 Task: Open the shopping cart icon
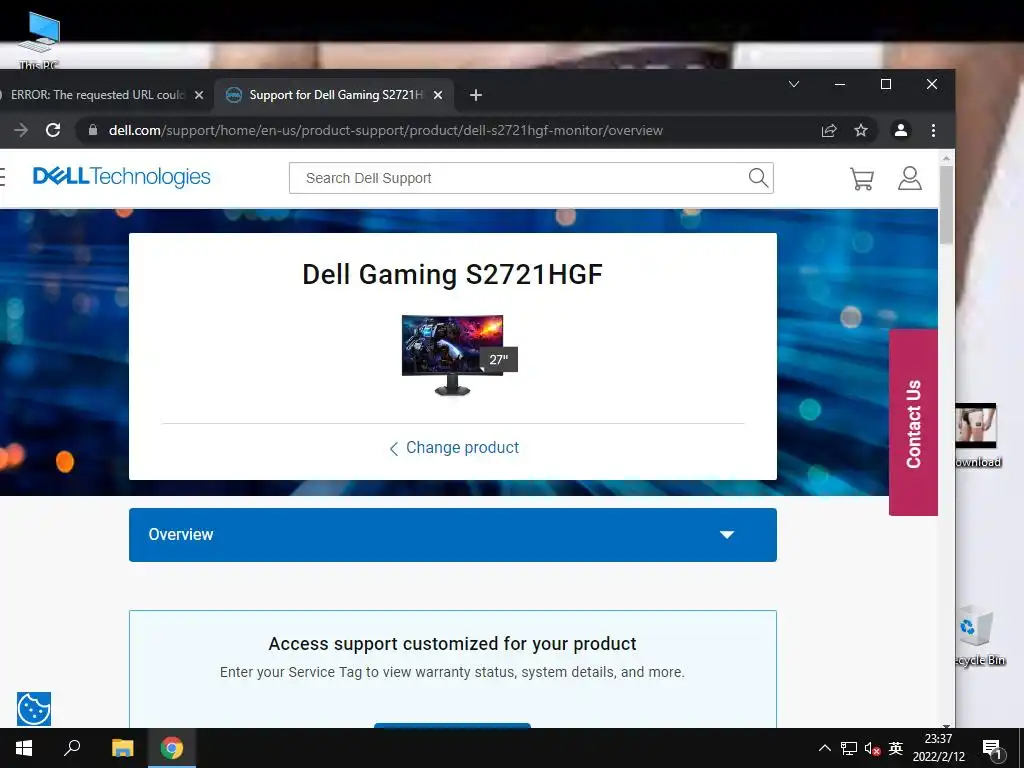pyautogui.click(x=861, y=178)
